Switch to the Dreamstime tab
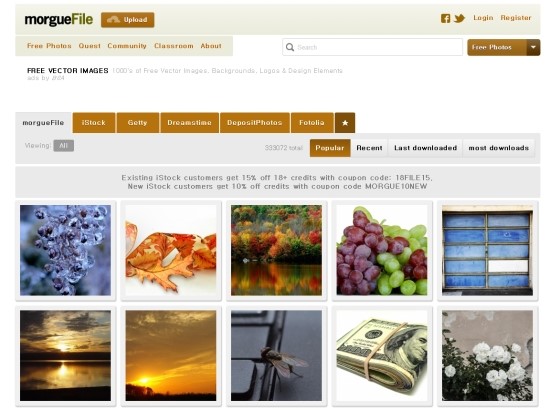 [189, 123]
